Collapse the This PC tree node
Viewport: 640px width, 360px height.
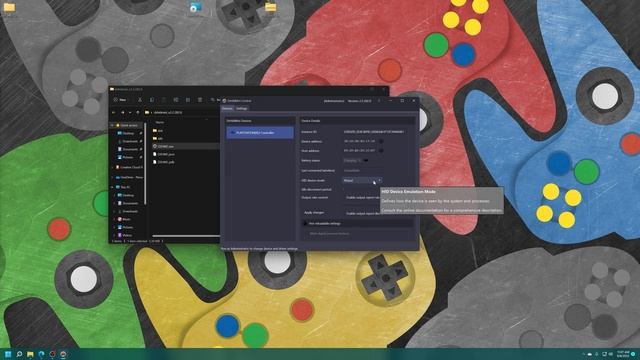(x=113, y=187)
